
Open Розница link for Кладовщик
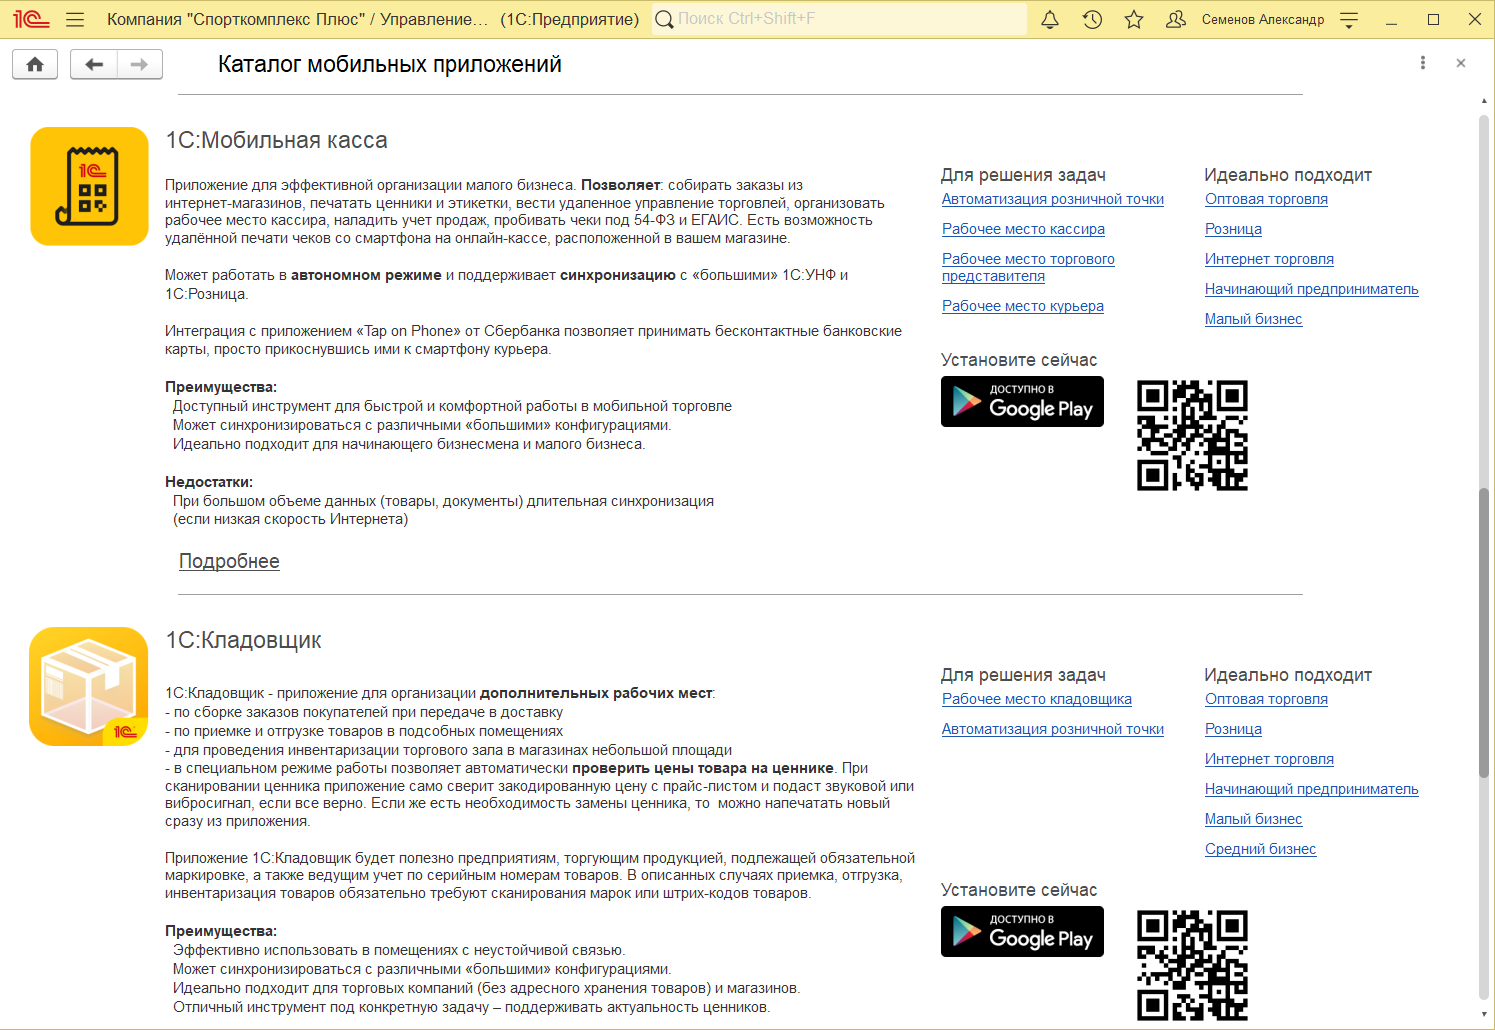tap(1233, 729)
